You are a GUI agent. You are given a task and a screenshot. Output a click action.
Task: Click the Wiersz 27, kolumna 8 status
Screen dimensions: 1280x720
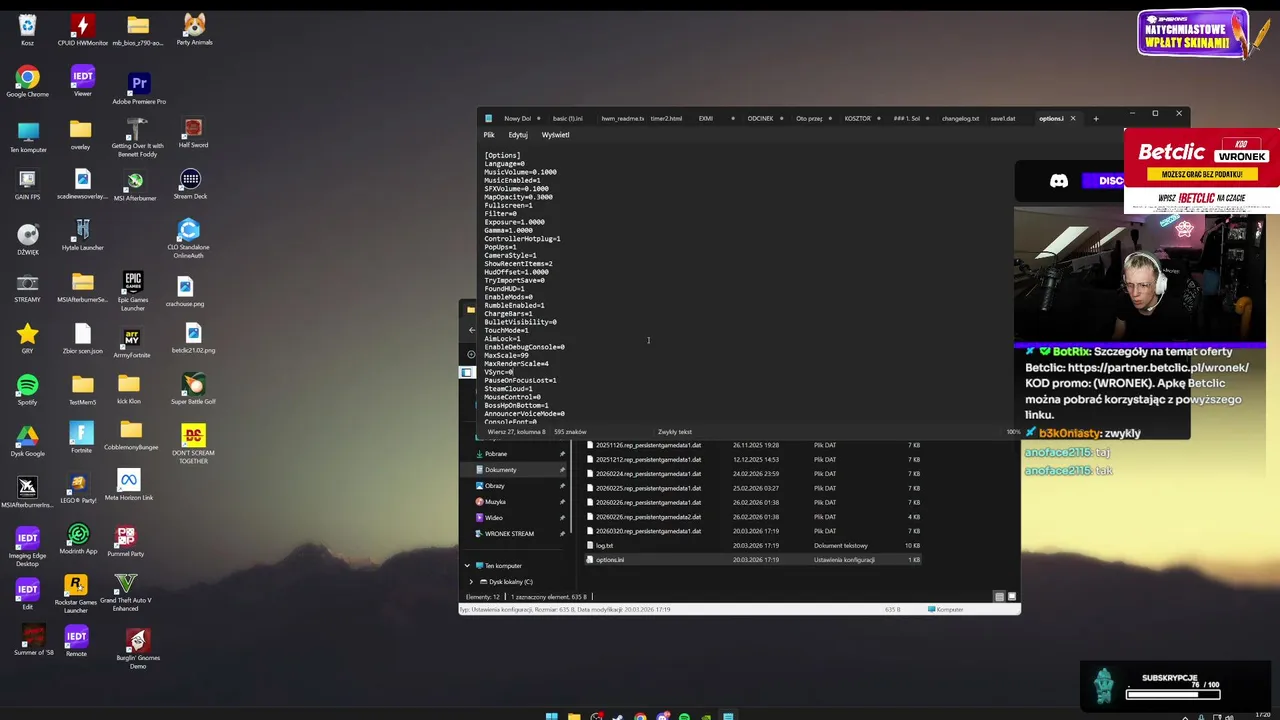tap(516, 432)
